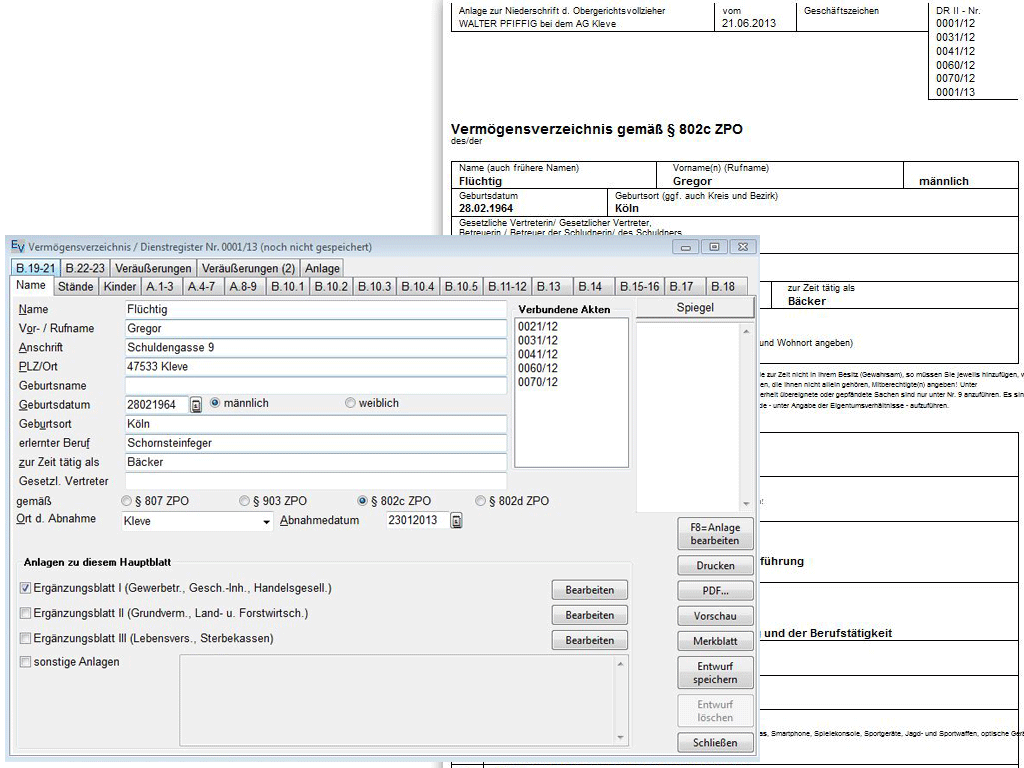Tick the sonstige Anlagen checkbox
Viewport: 1024px width, 768px height.
coord(25,662)
